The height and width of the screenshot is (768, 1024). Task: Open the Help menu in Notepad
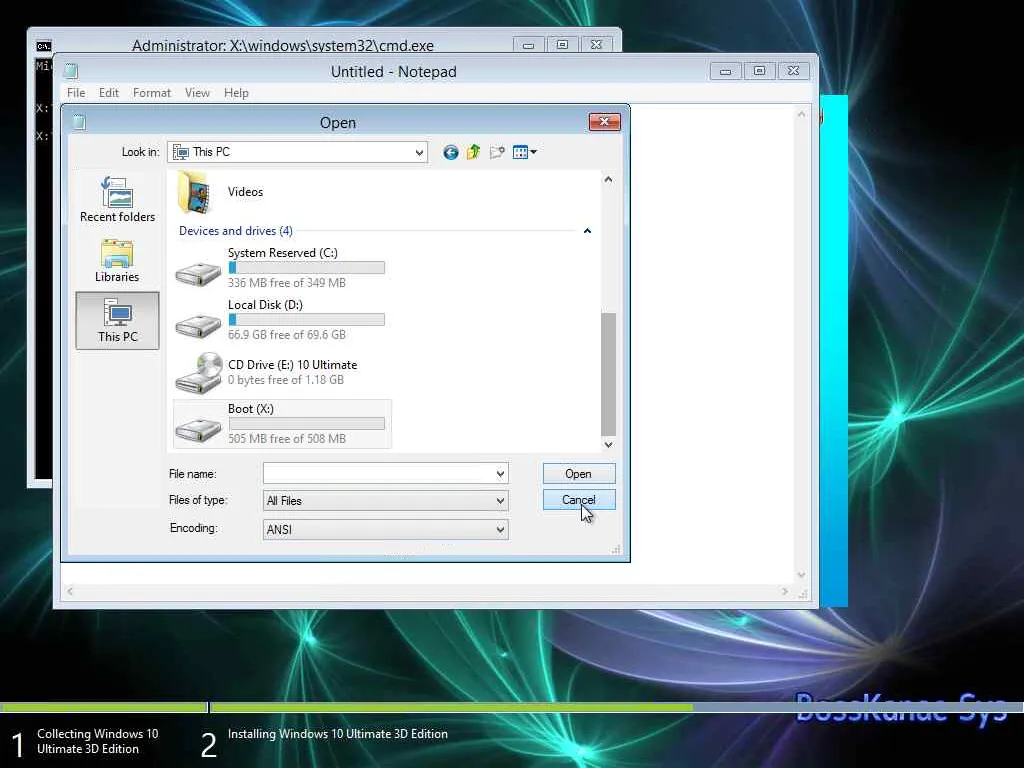(236, 93)
